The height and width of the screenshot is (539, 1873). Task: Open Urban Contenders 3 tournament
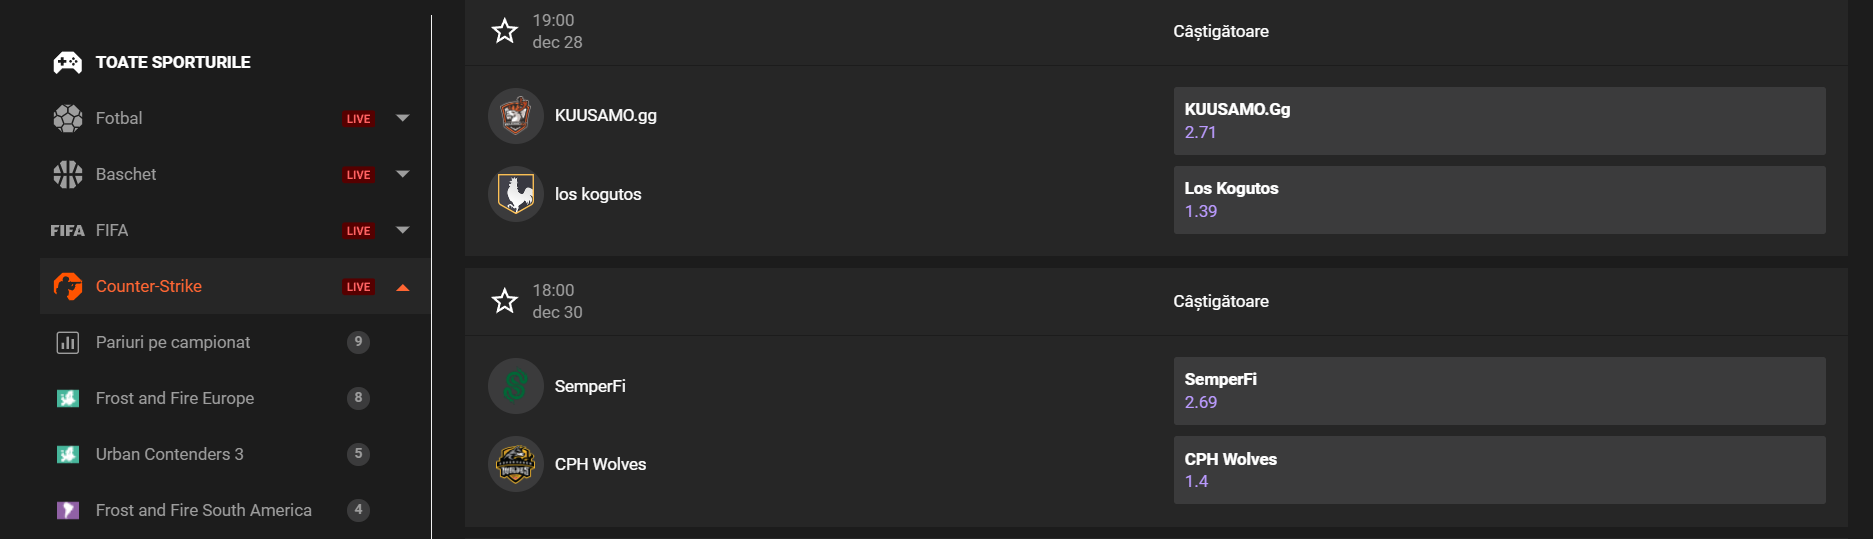point(170,454)
